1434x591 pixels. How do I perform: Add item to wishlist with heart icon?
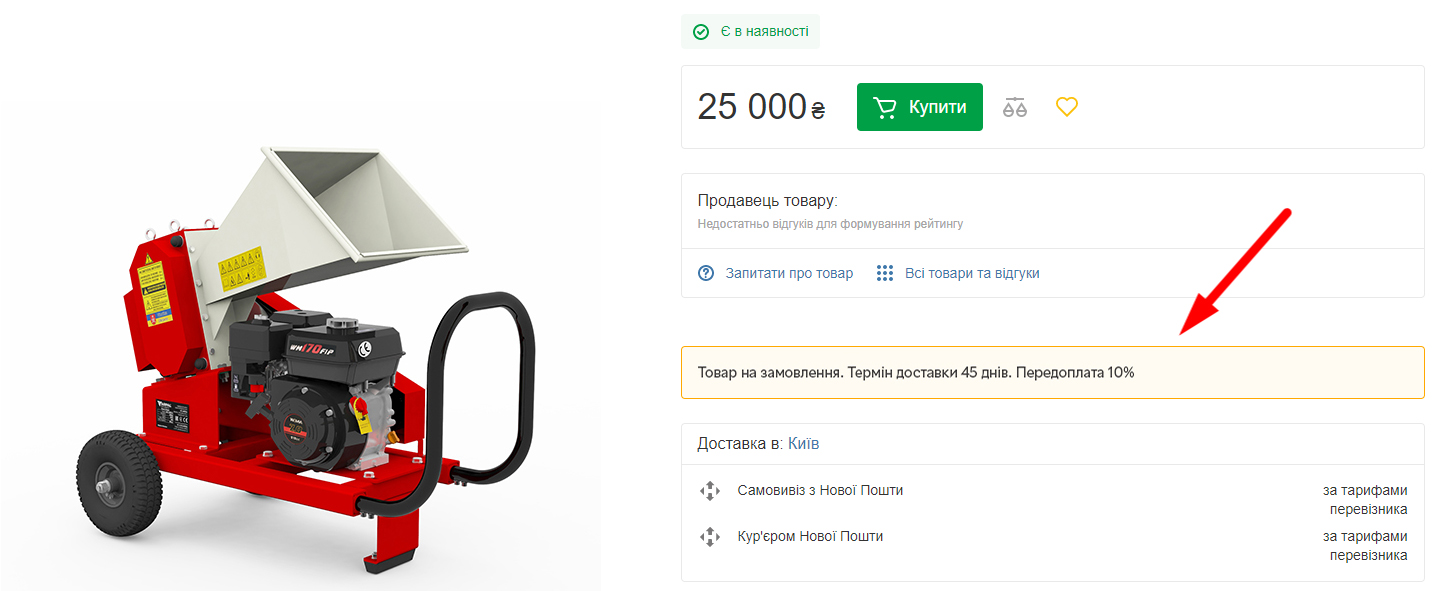(1067, 106)
